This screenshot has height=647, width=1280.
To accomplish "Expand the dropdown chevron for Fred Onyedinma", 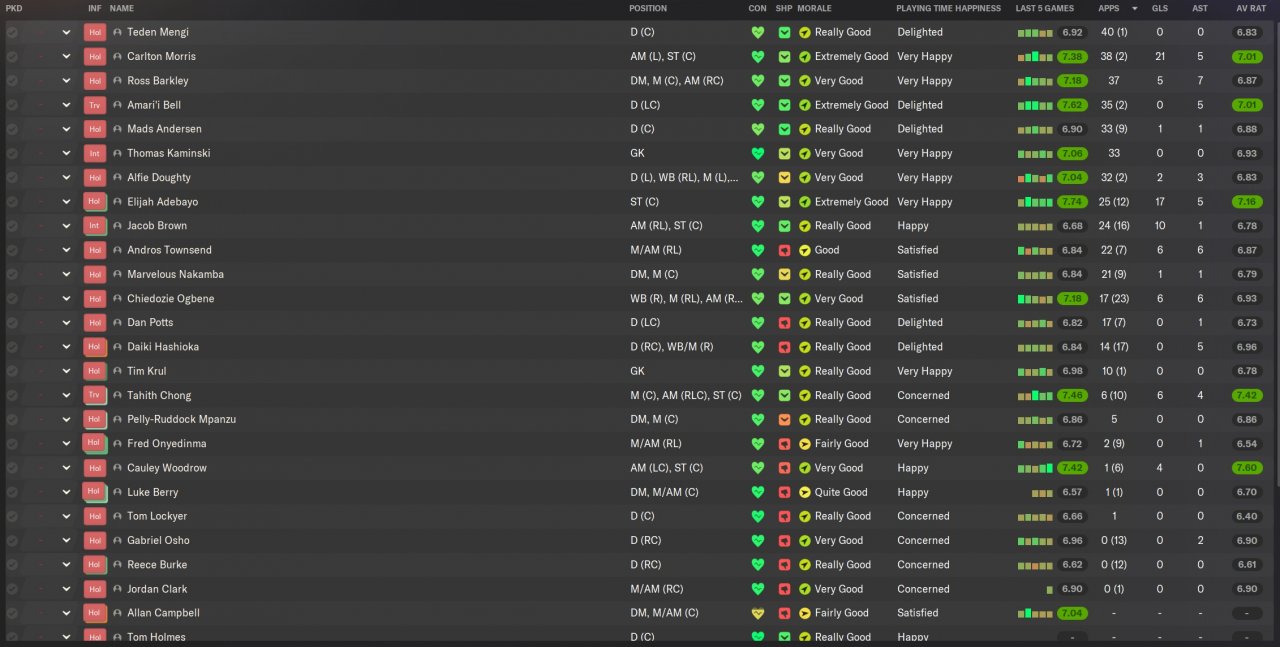I will tap(66, 444).
